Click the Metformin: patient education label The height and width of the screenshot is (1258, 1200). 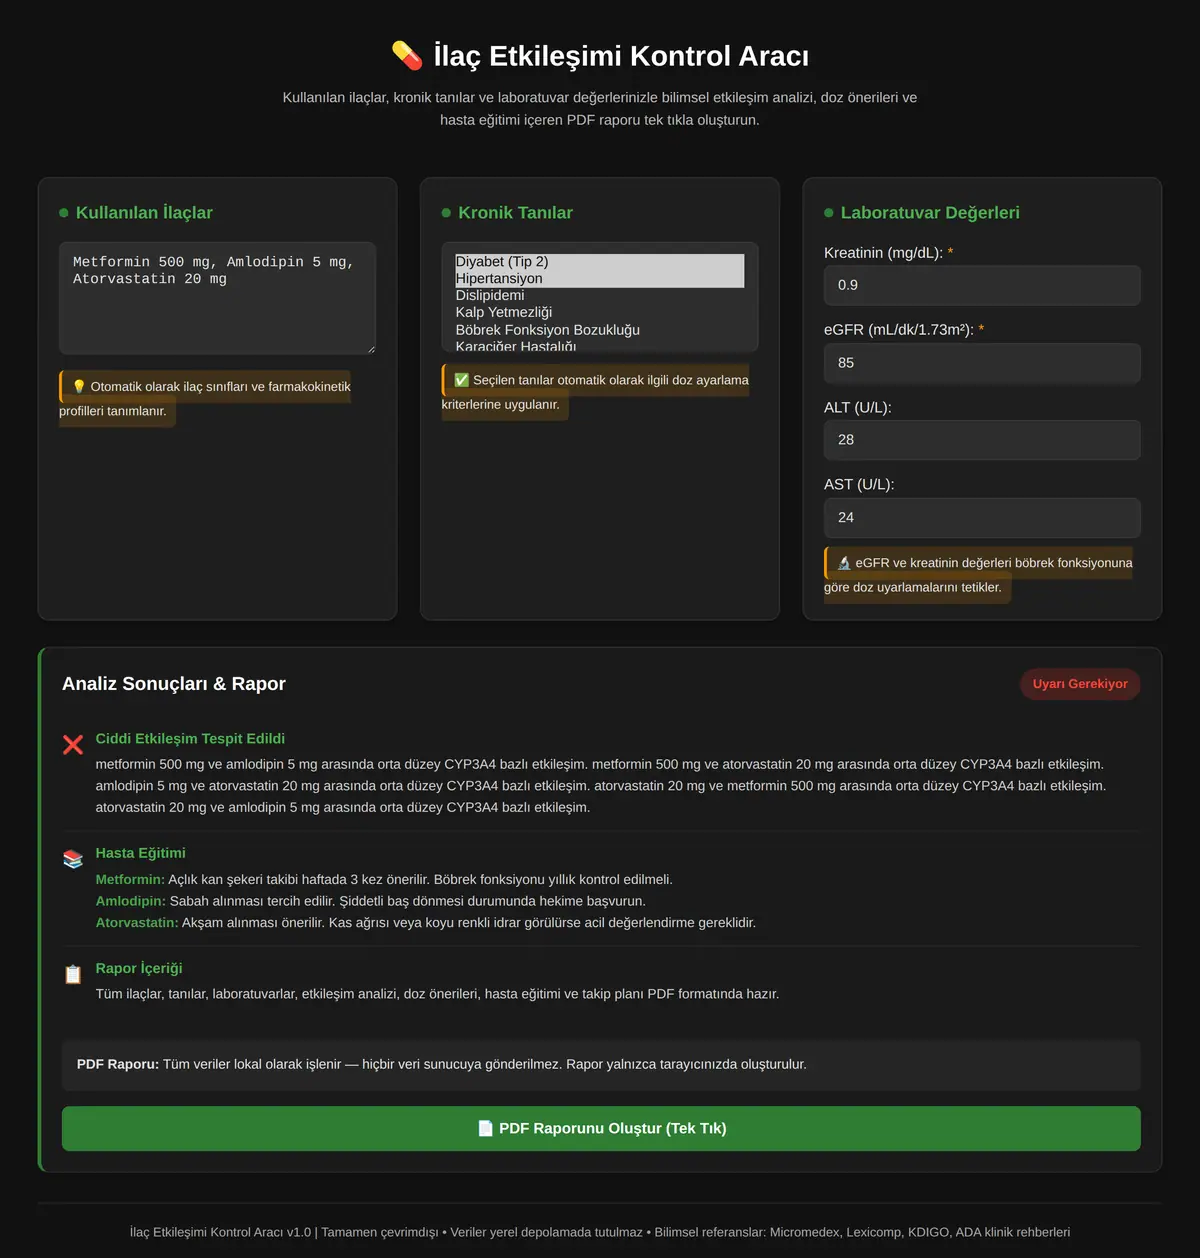point(130,880)
